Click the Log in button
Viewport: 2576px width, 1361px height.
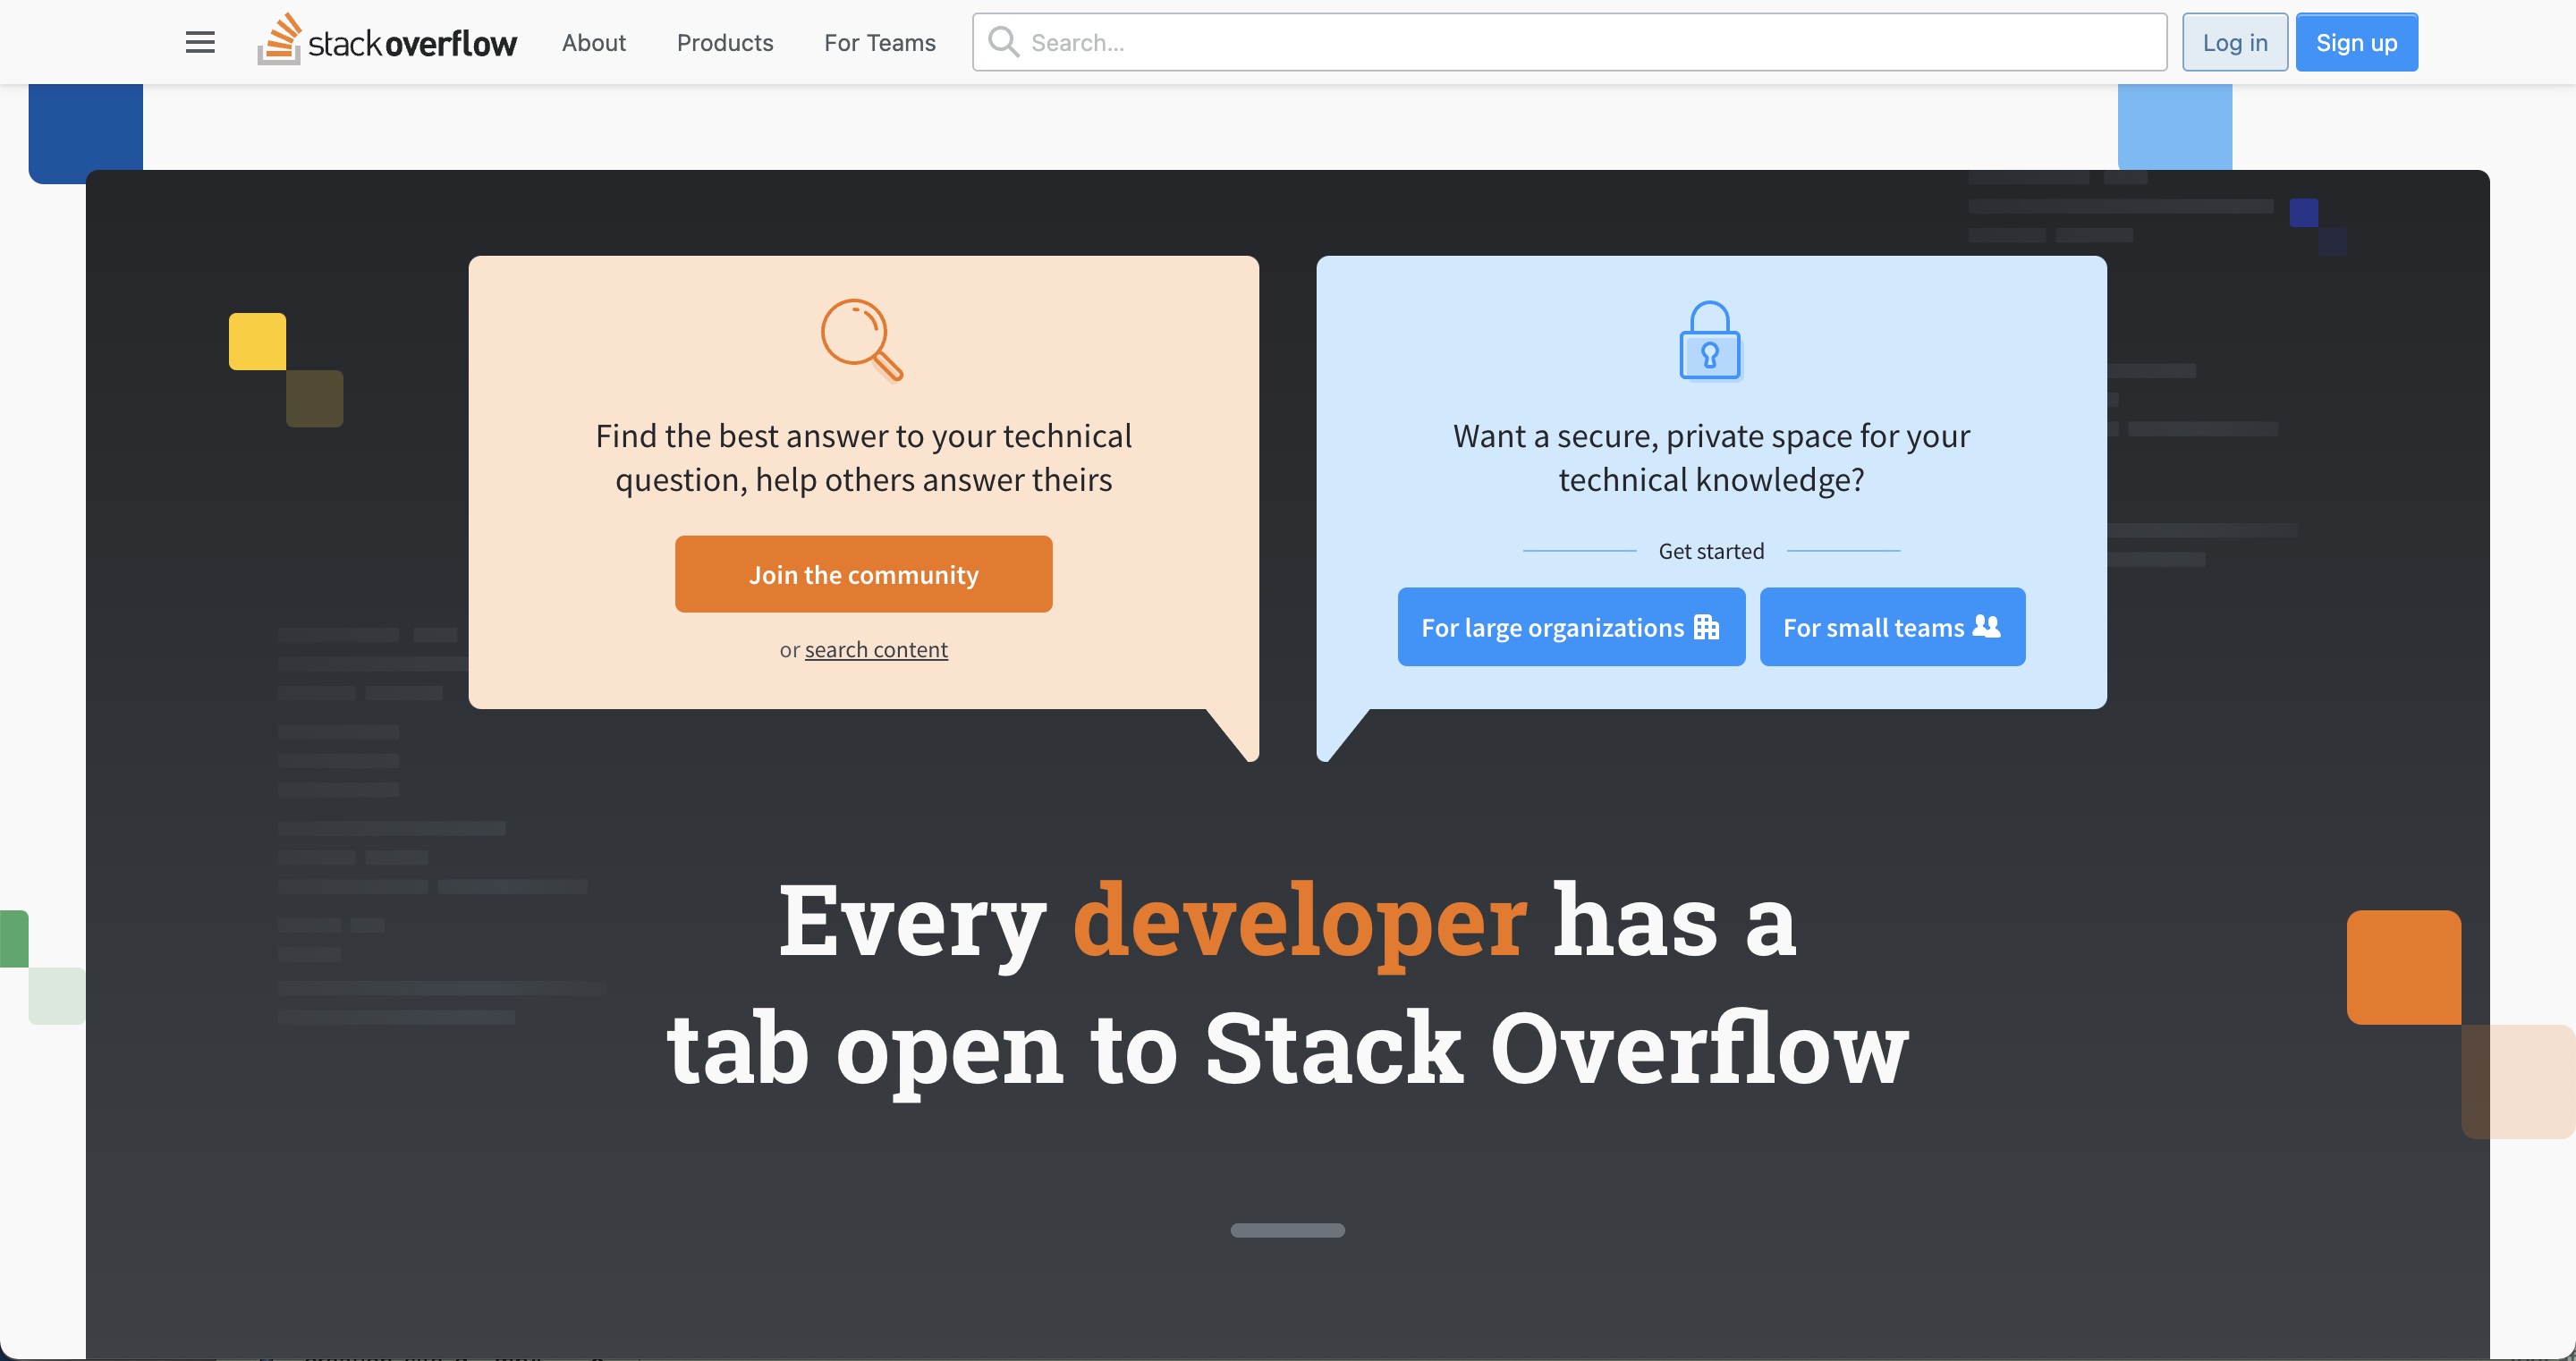(2235, 42)
